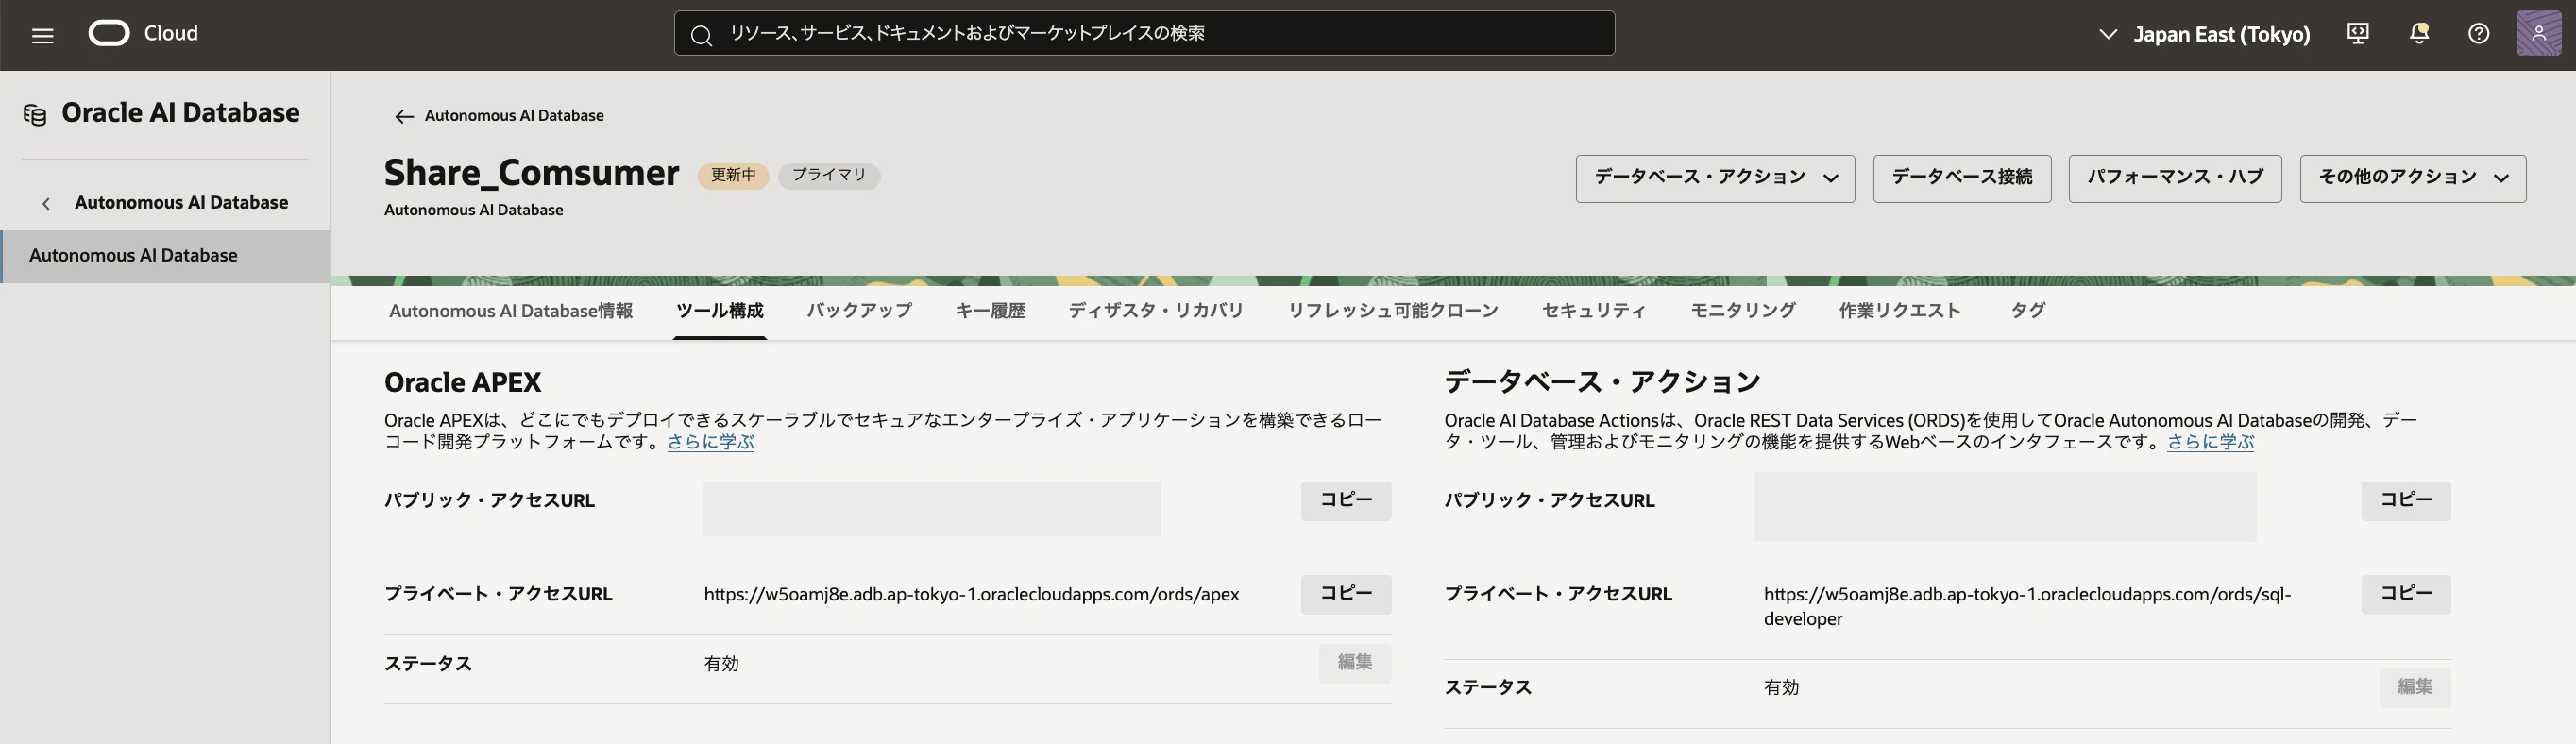Click the Oracle APEX section heading
Image resolution: width=2576 pixels, height=744 pixels.
(x=462, y=382)
